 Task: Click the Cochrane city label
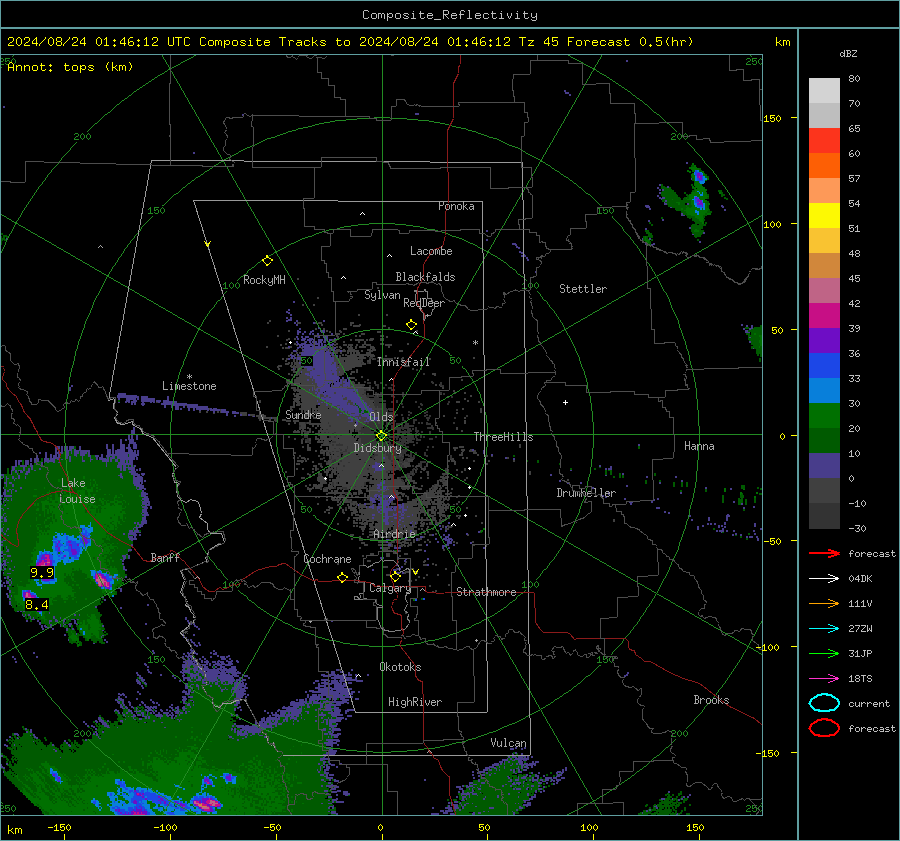[x=327, y=559]
